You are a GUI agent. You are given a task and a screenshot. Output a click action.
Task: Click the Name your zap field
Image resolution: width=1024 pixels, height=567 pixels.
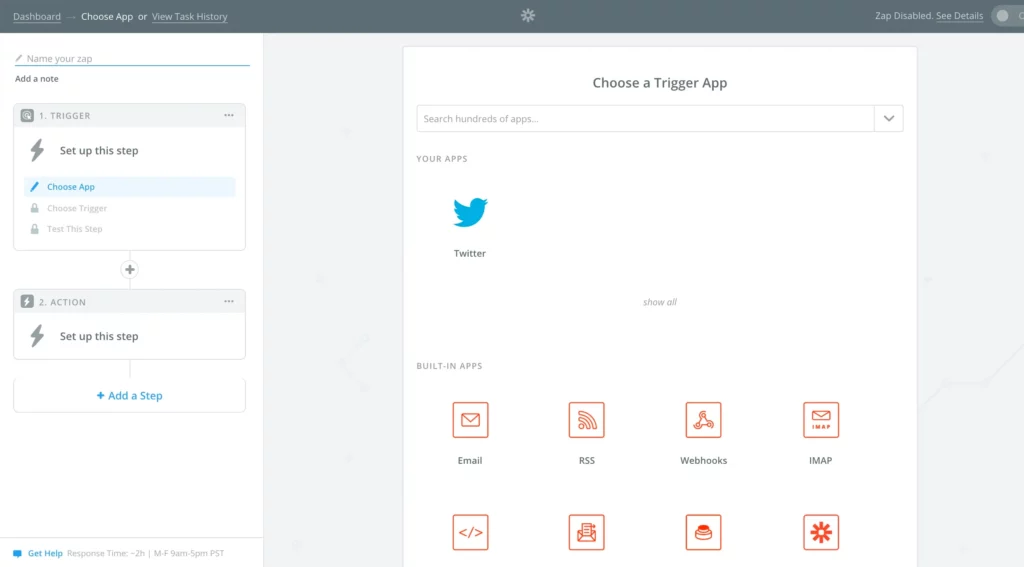coord(132,58)
